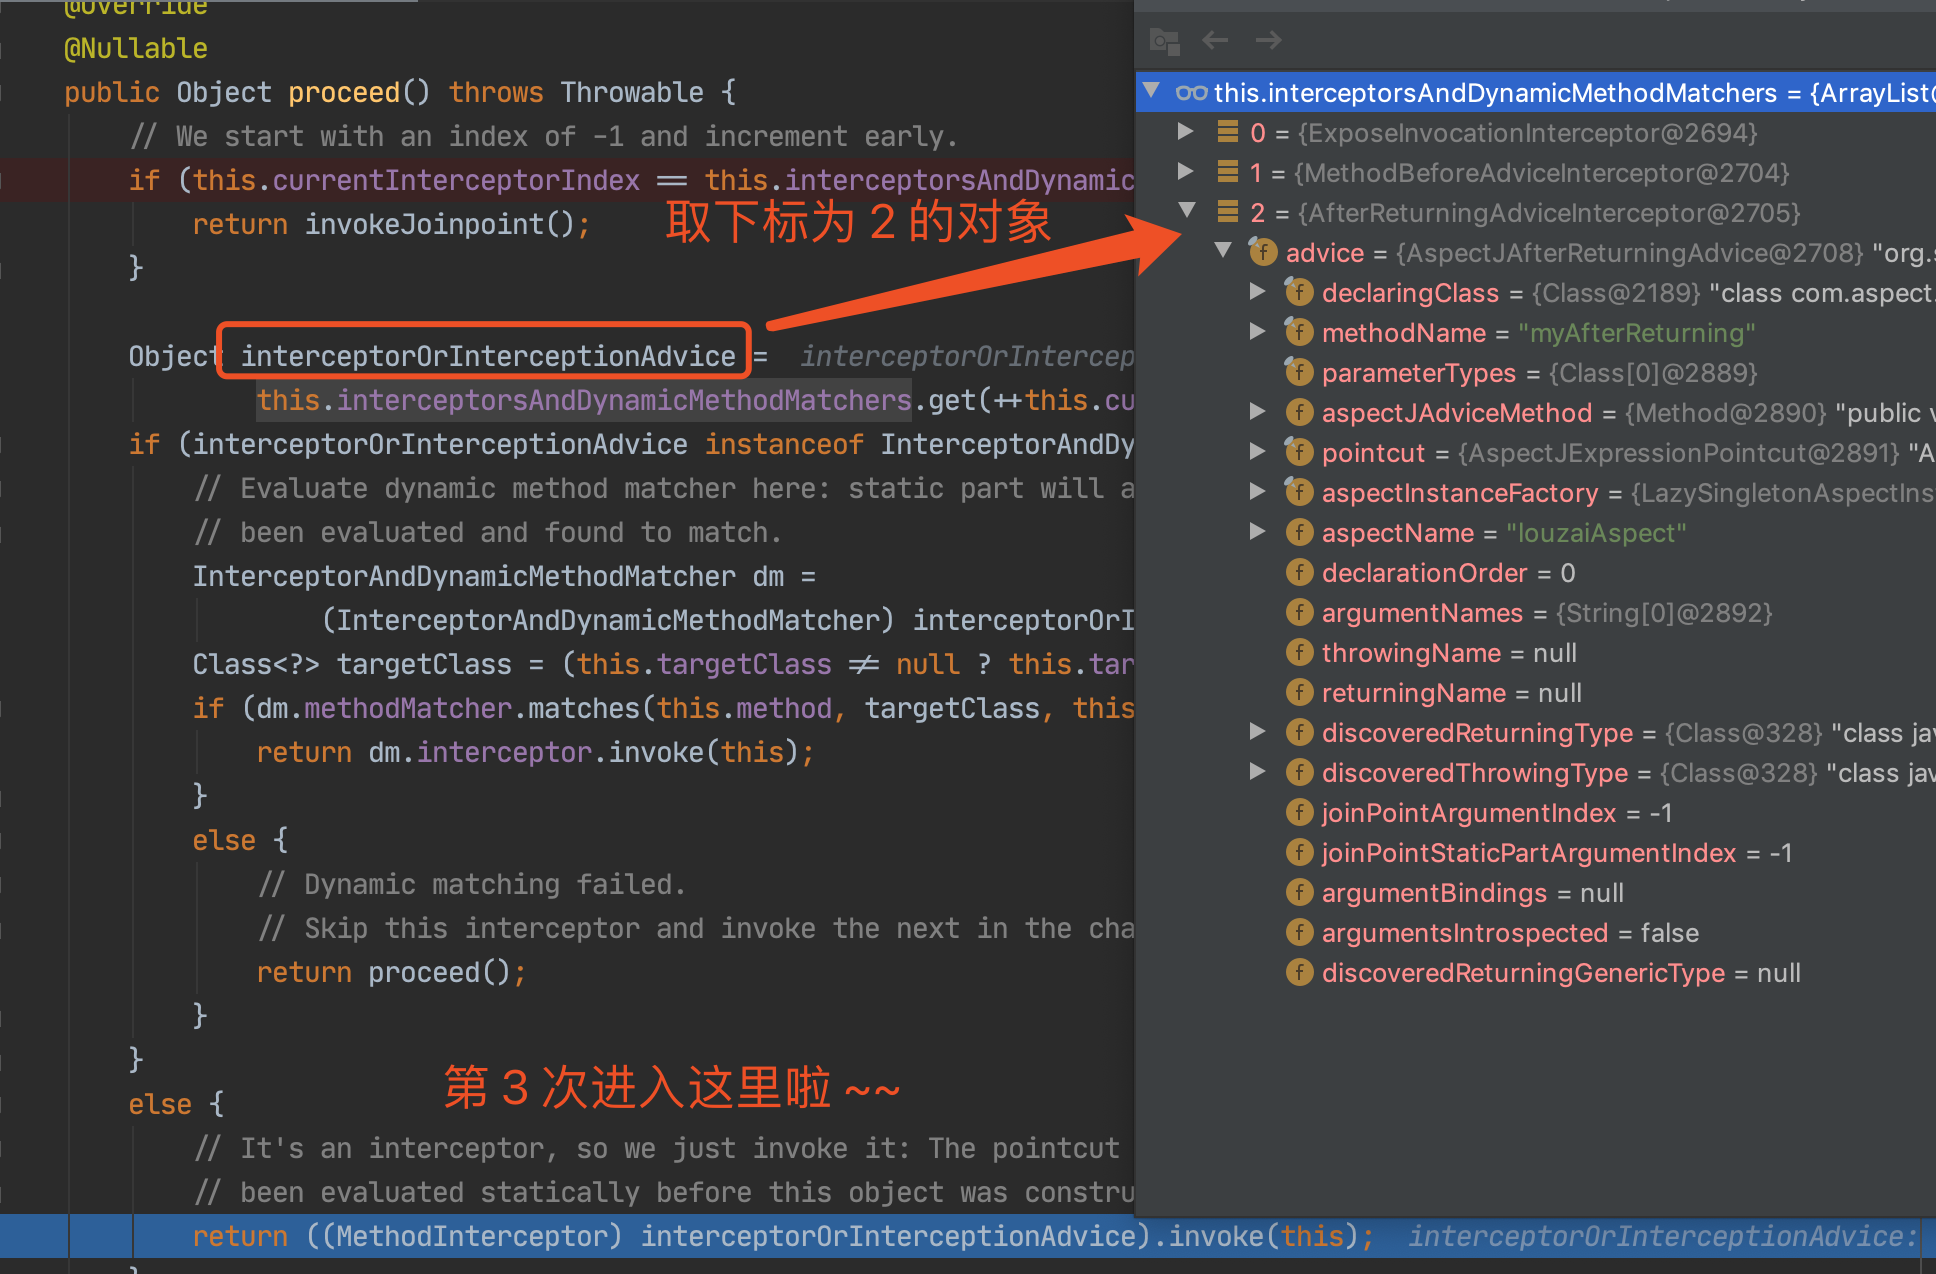Collapse the advice node
1936x1274 pixels.
click(1223, 250)
